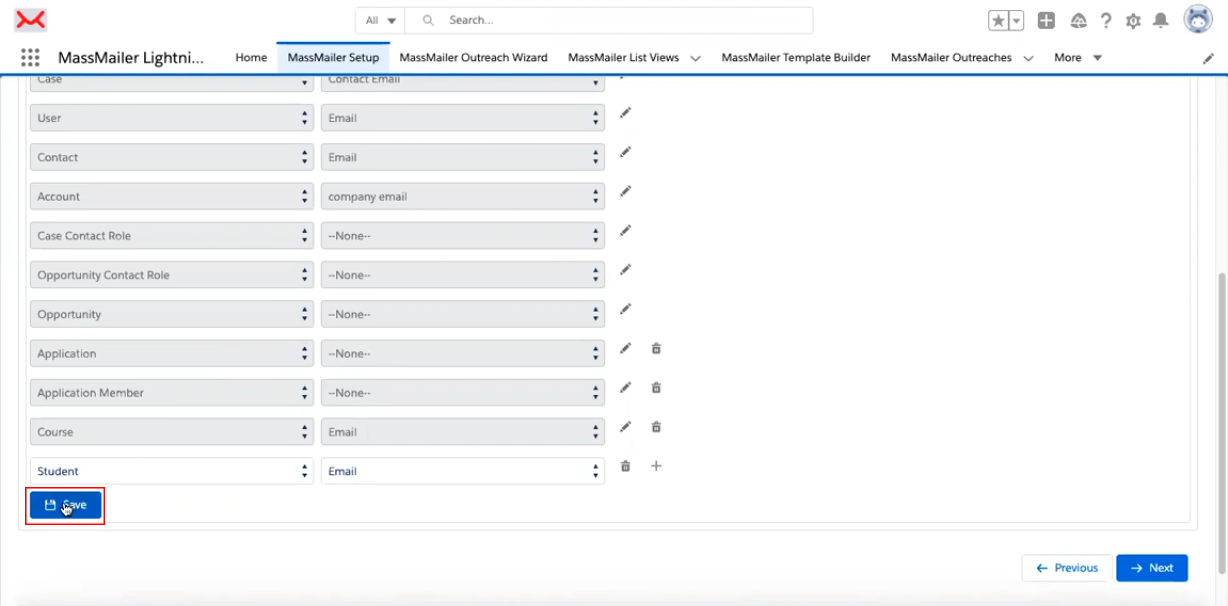Edit the Application Member row

click(625, 387)
